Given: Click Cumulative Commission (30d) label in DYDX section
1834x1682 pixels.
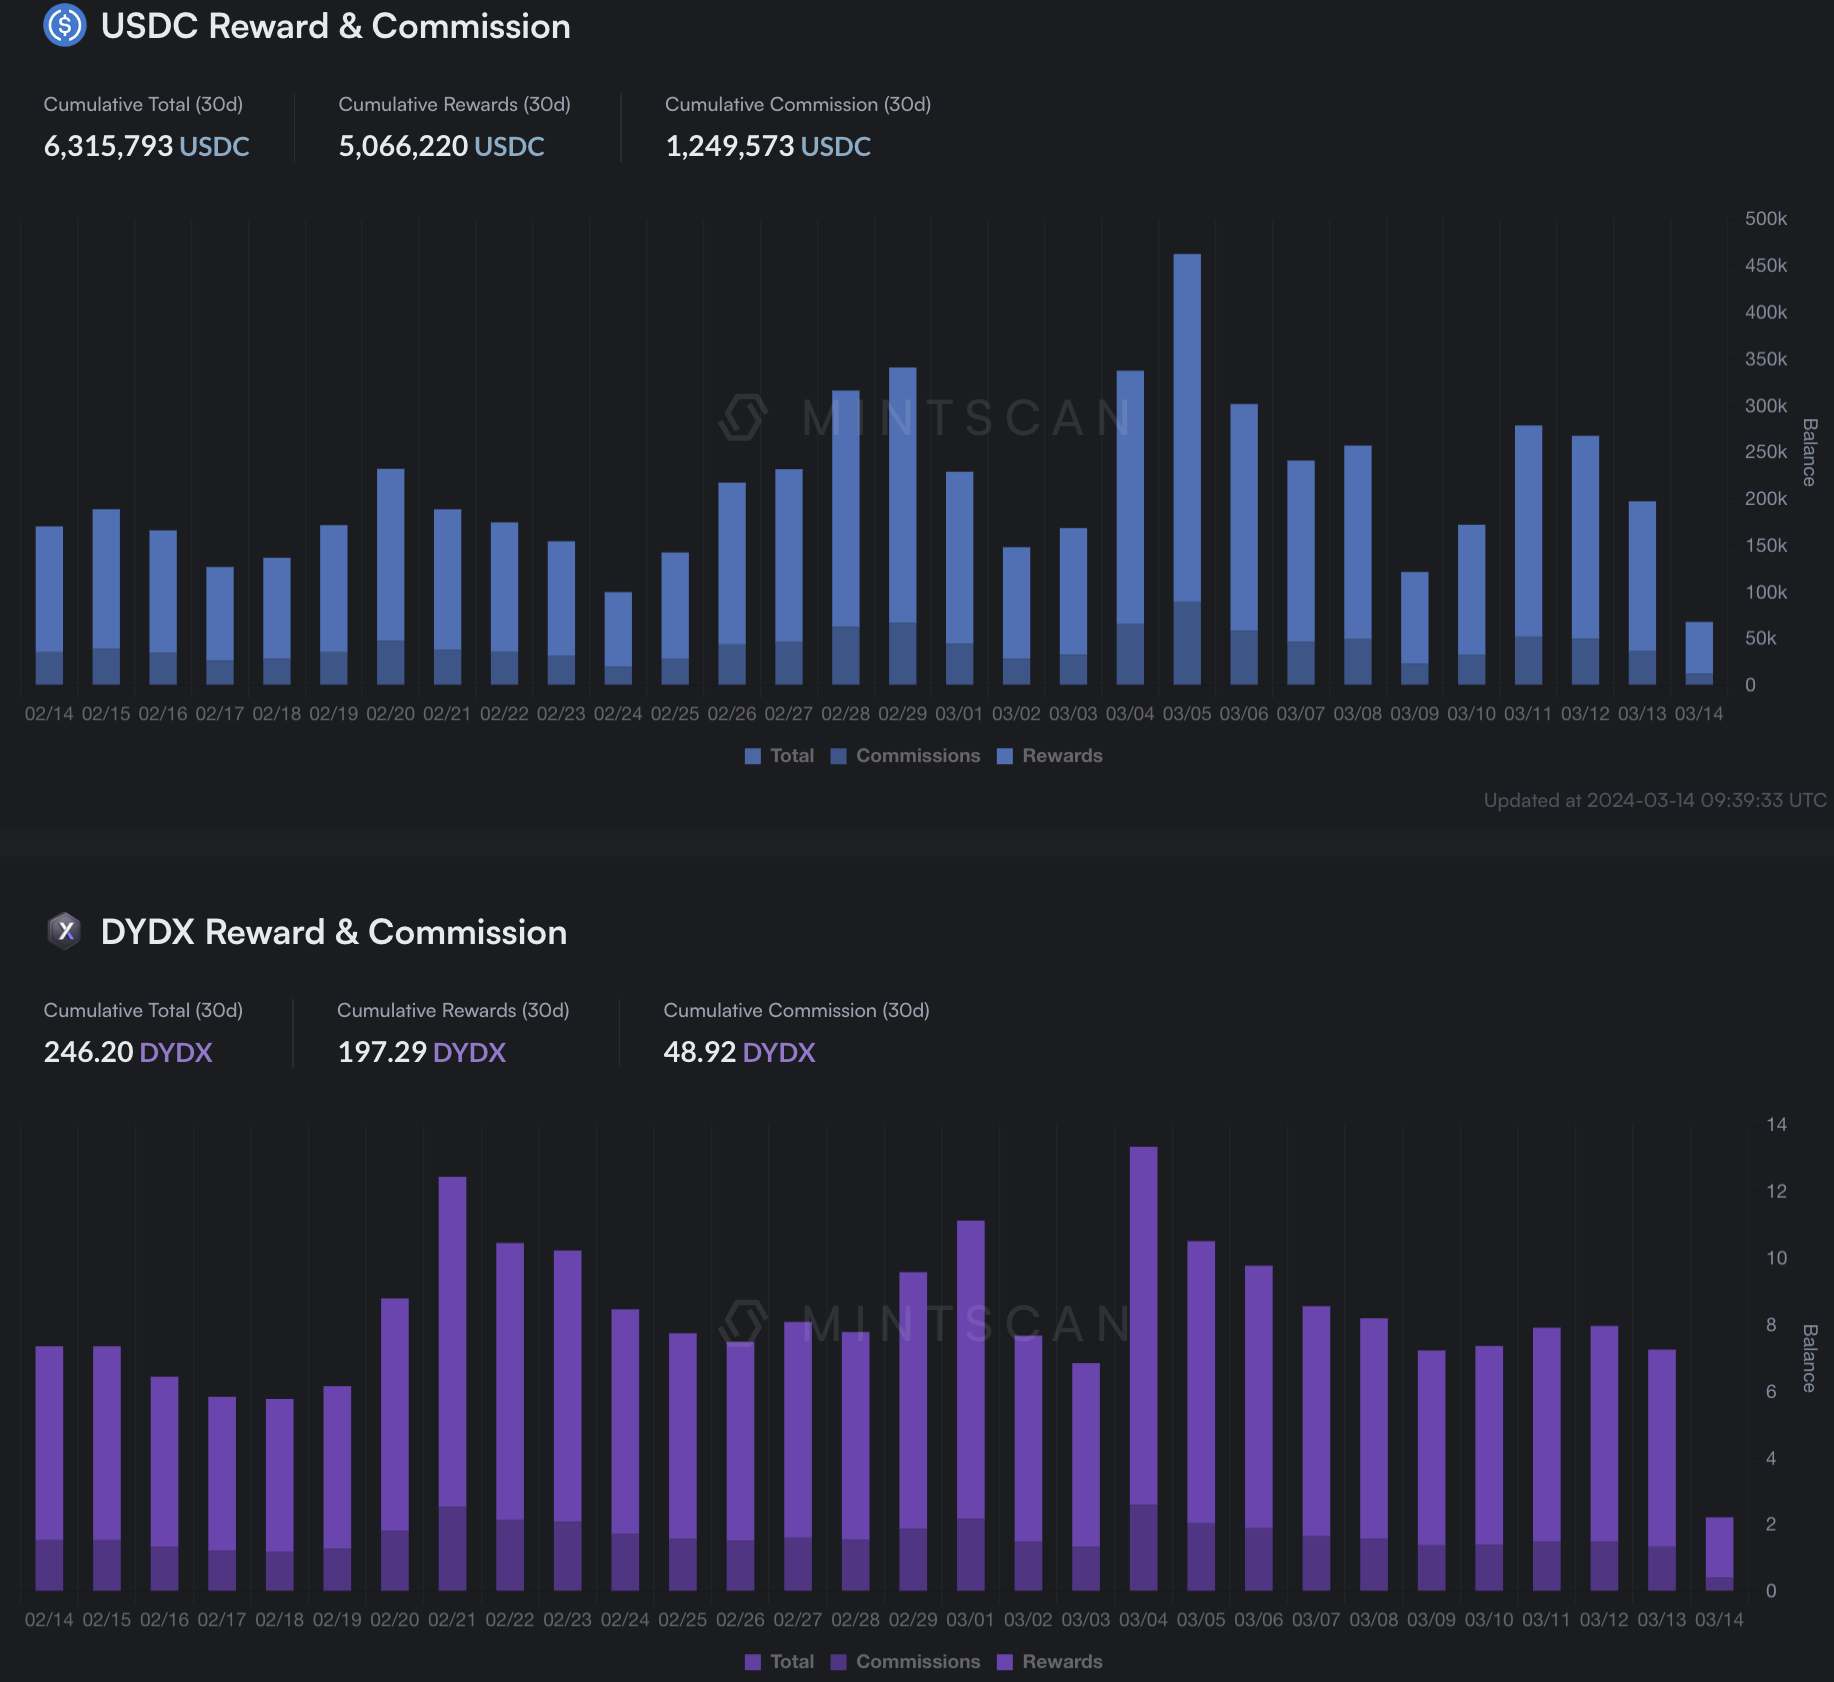Looking at the screenshot, I should click(x=797, y=1010).
